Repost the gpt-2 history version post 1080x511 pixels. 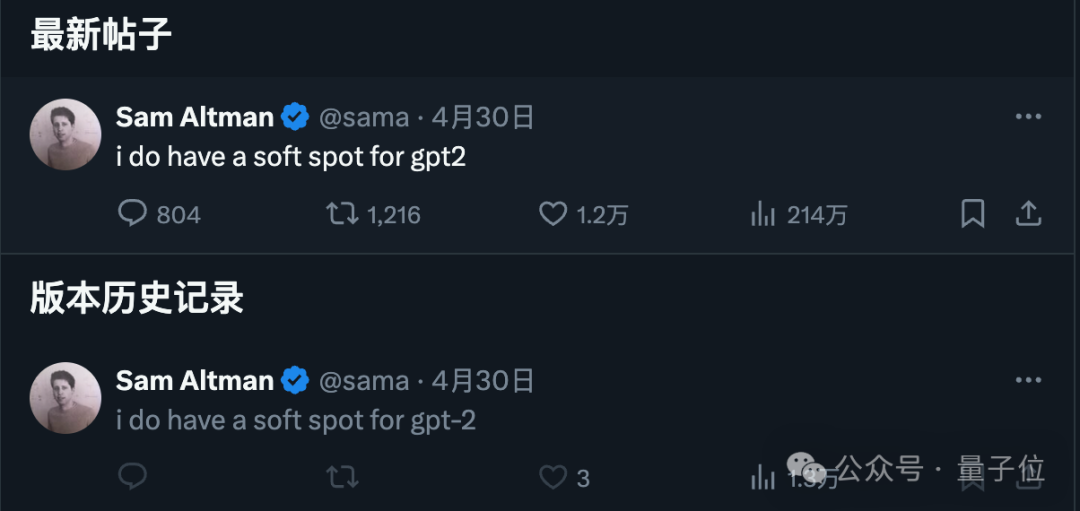[x=342, y=477]
